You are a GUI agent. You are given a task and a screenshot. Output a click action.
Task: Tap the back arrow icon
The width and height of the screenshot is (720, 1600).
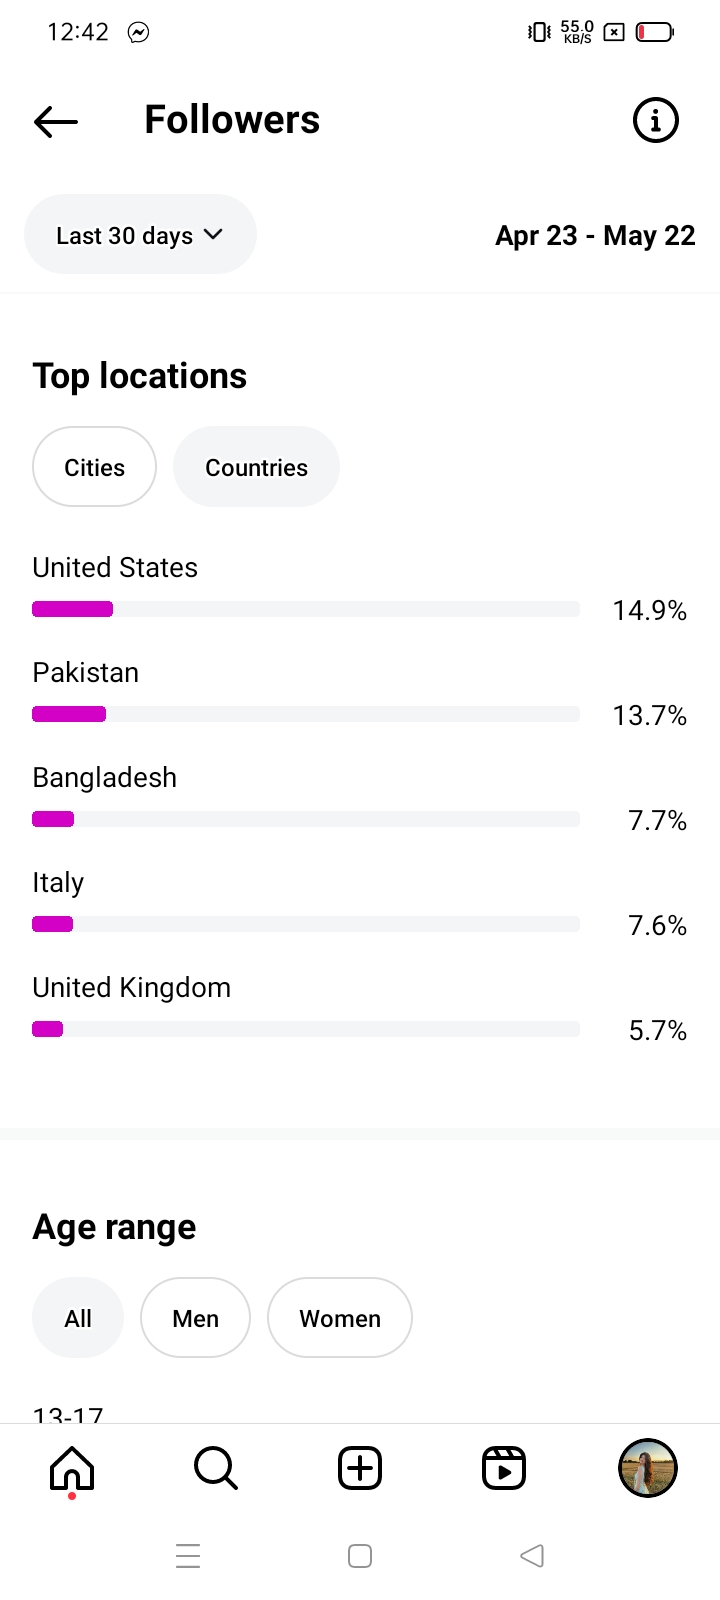(56, 121)
